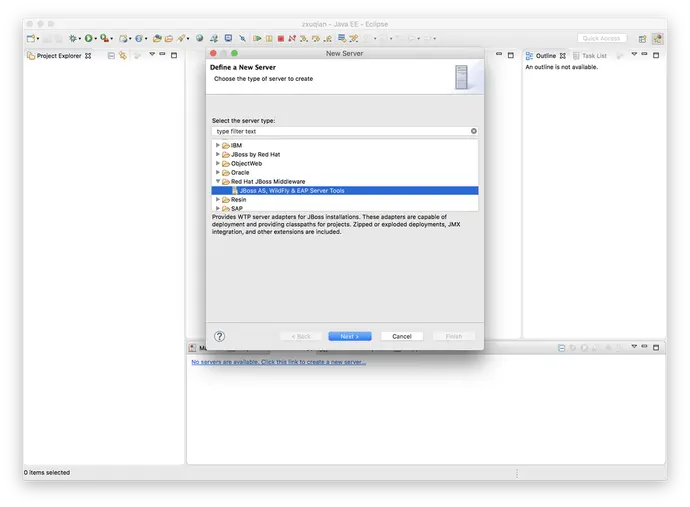Click the Open Perspective icon
Viewport: 690px width, 507px height.
point(642,39)
